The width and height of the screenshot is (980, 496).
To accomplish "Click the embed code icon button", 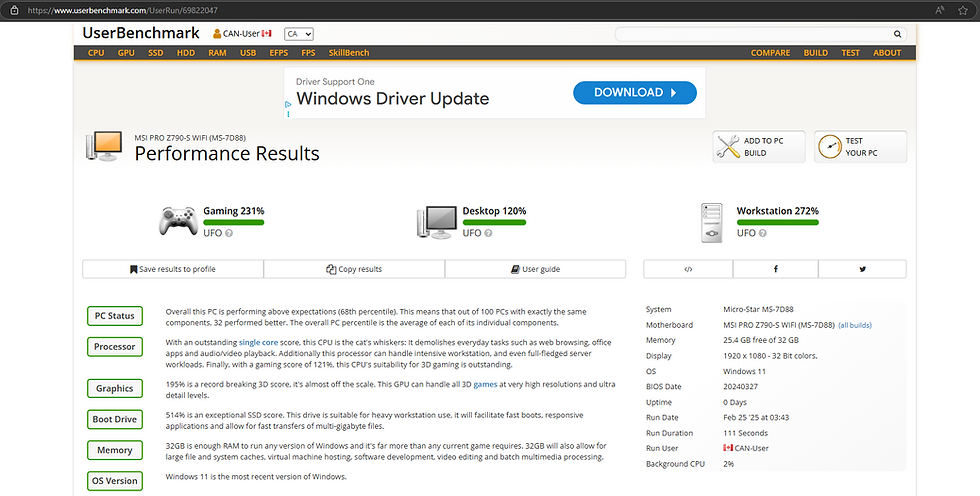I will point(688,269).
